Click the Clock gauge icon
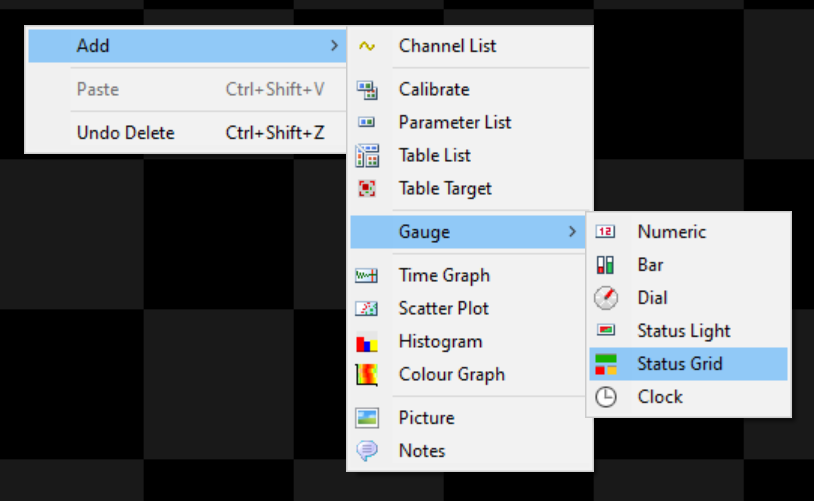 pos(606,397)
